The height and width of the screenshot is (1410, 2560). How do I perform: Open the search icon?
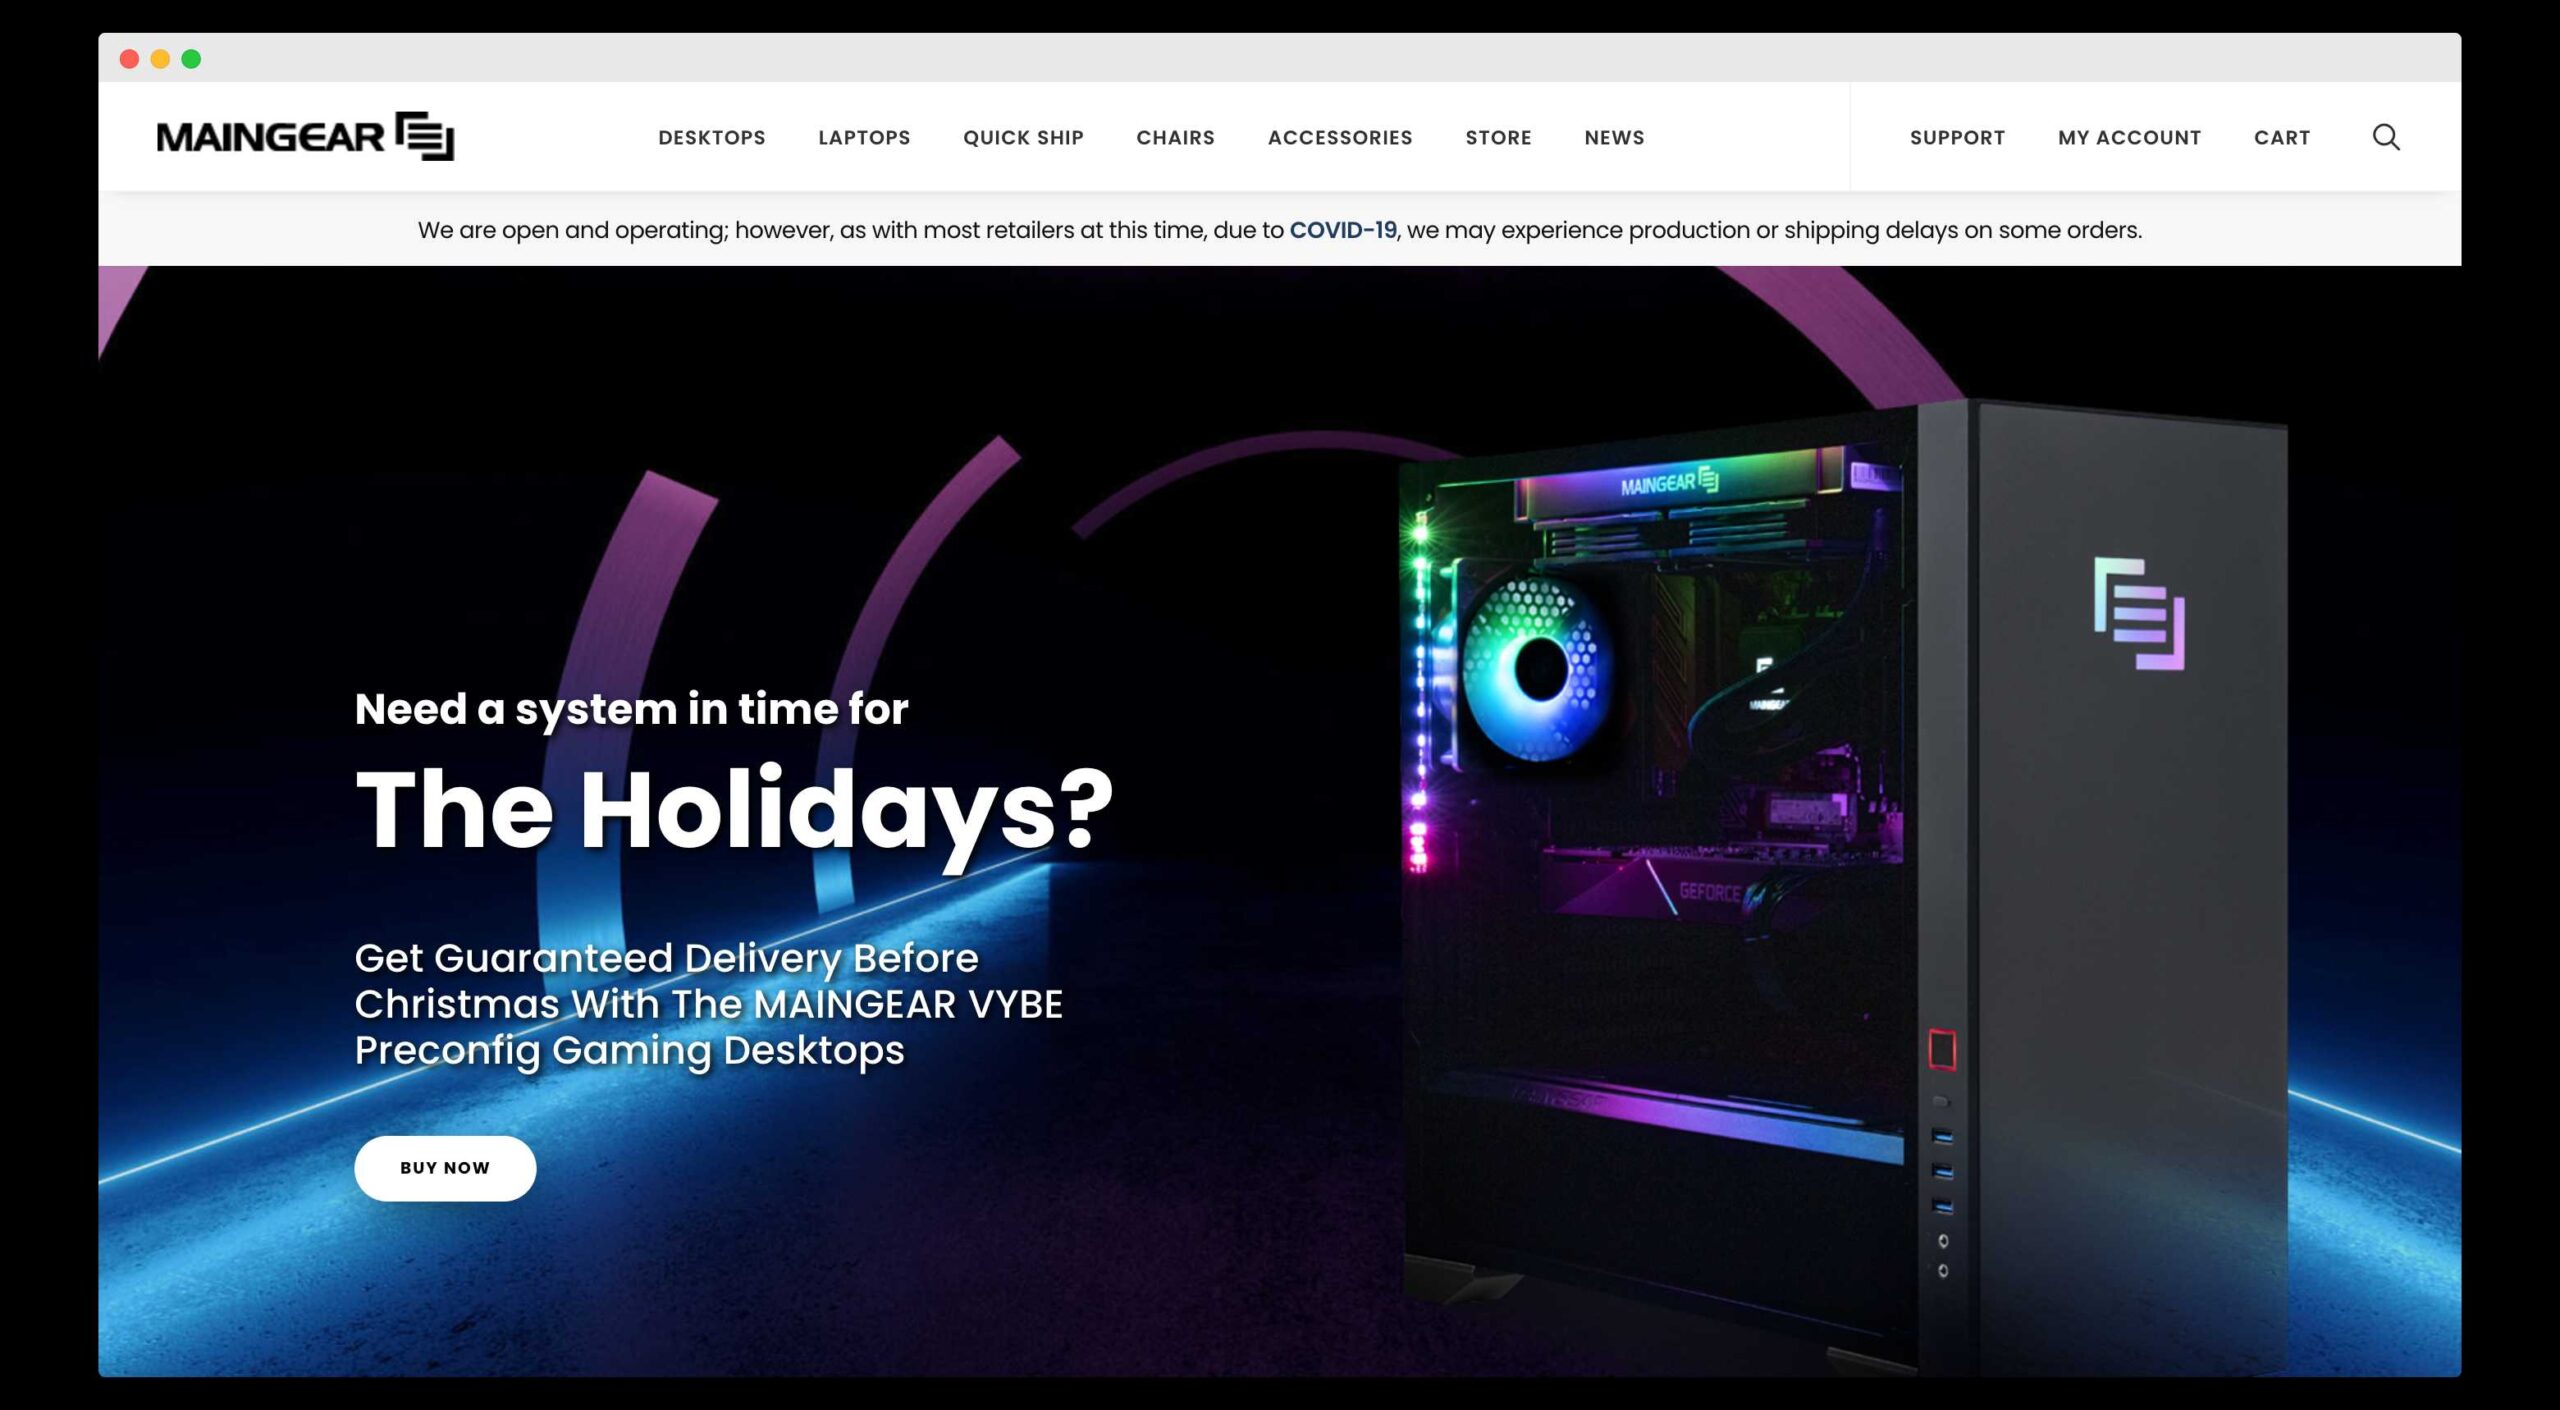pos(2385,135)
